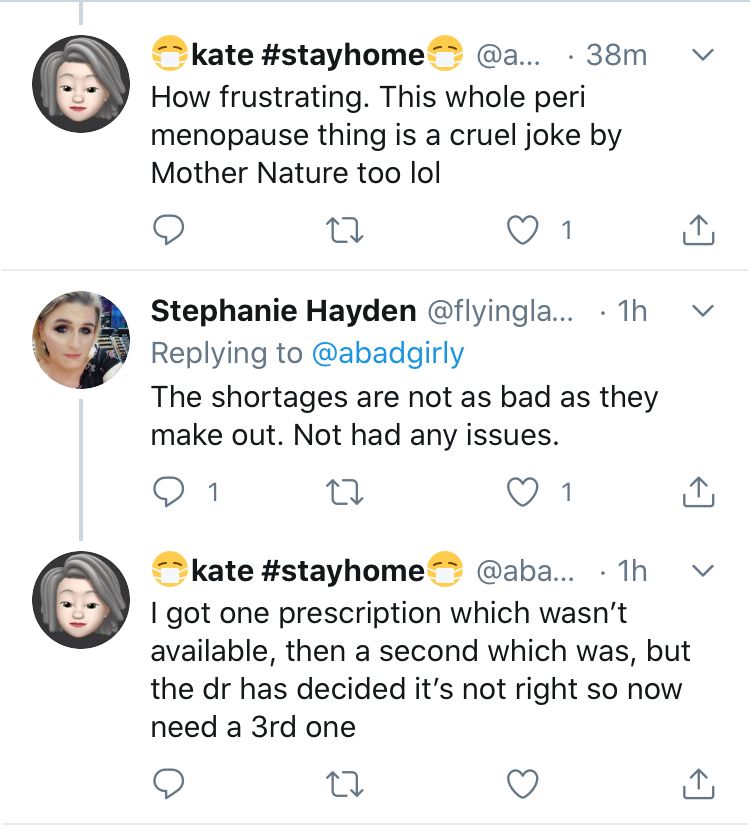The height and width of the screenshot is (838, 750).
Task: Open options chevron on kate's prescription tweet
Action: [x=702, y=570]
